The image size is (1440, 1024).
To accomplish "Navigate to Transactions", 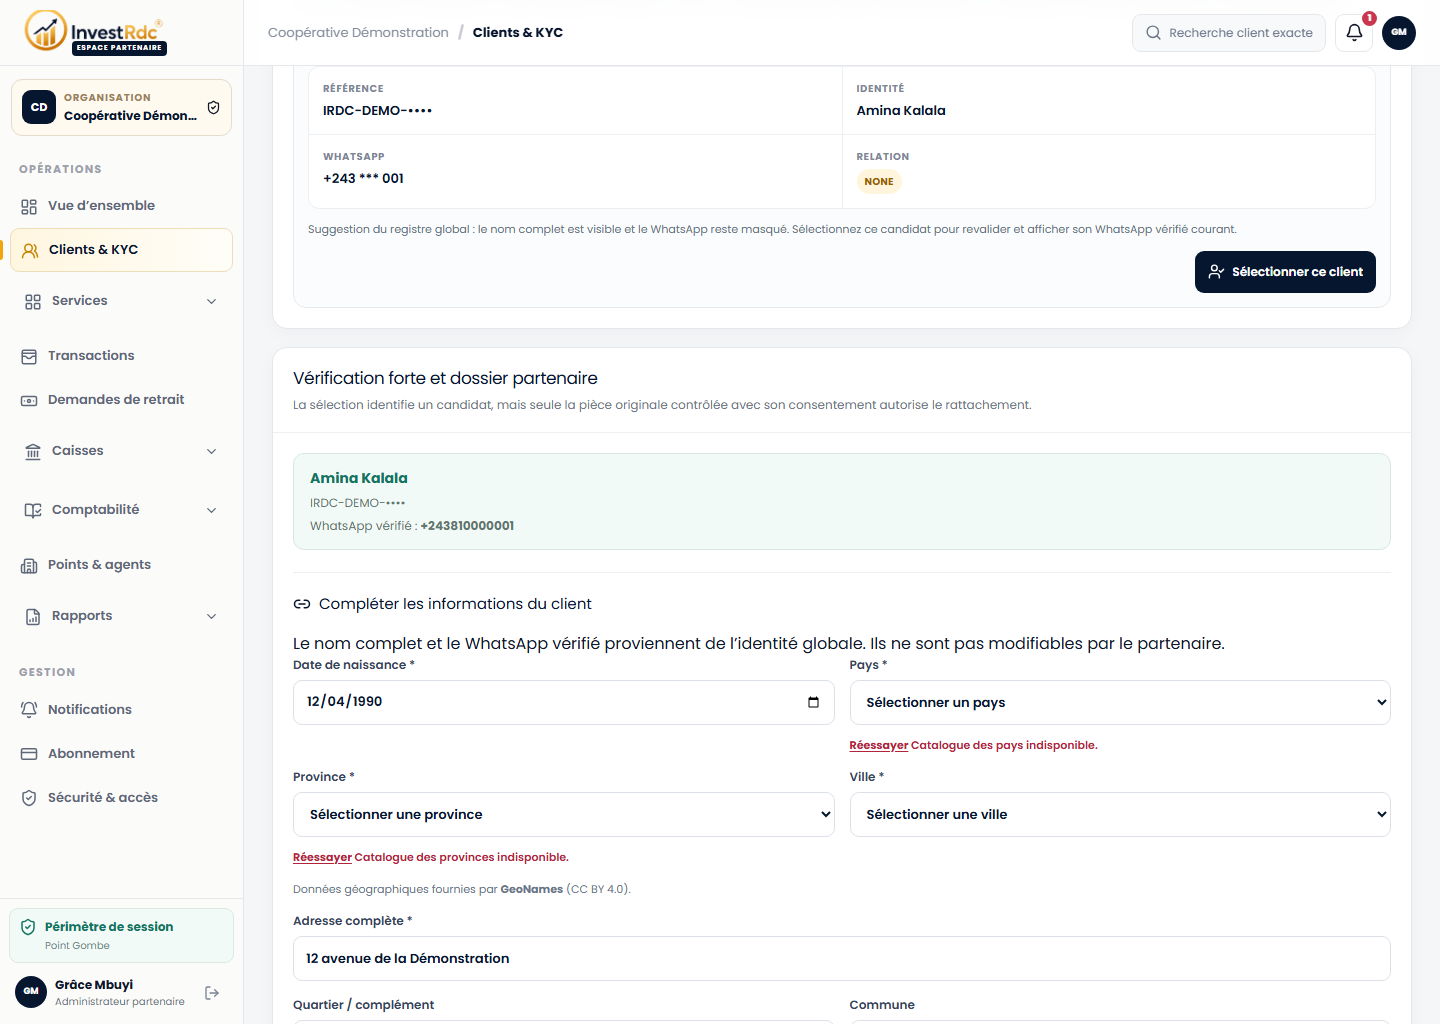I will coord(121,356).
